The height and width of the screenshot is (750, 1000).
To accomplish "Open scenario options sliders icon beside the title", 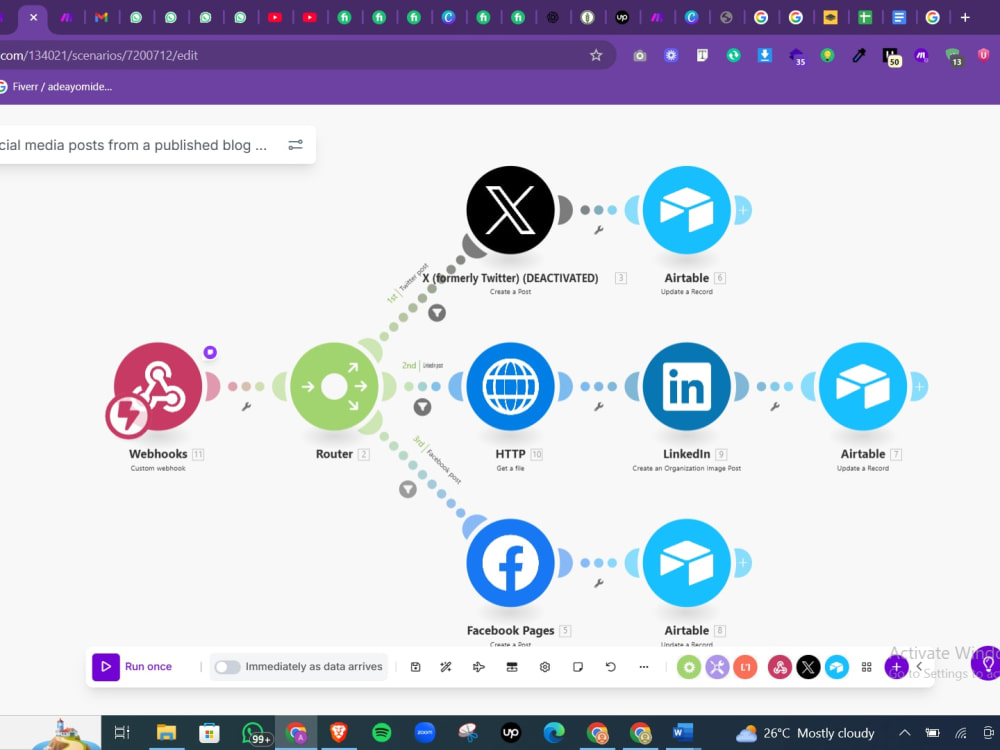I will pyautogui.click(x=295, y=145).
